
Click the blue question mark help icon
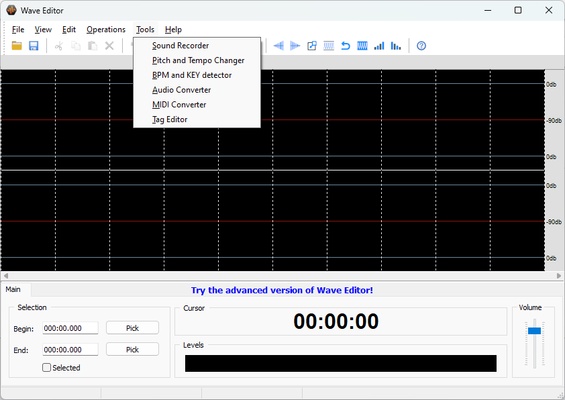click(x=421, y=46)
